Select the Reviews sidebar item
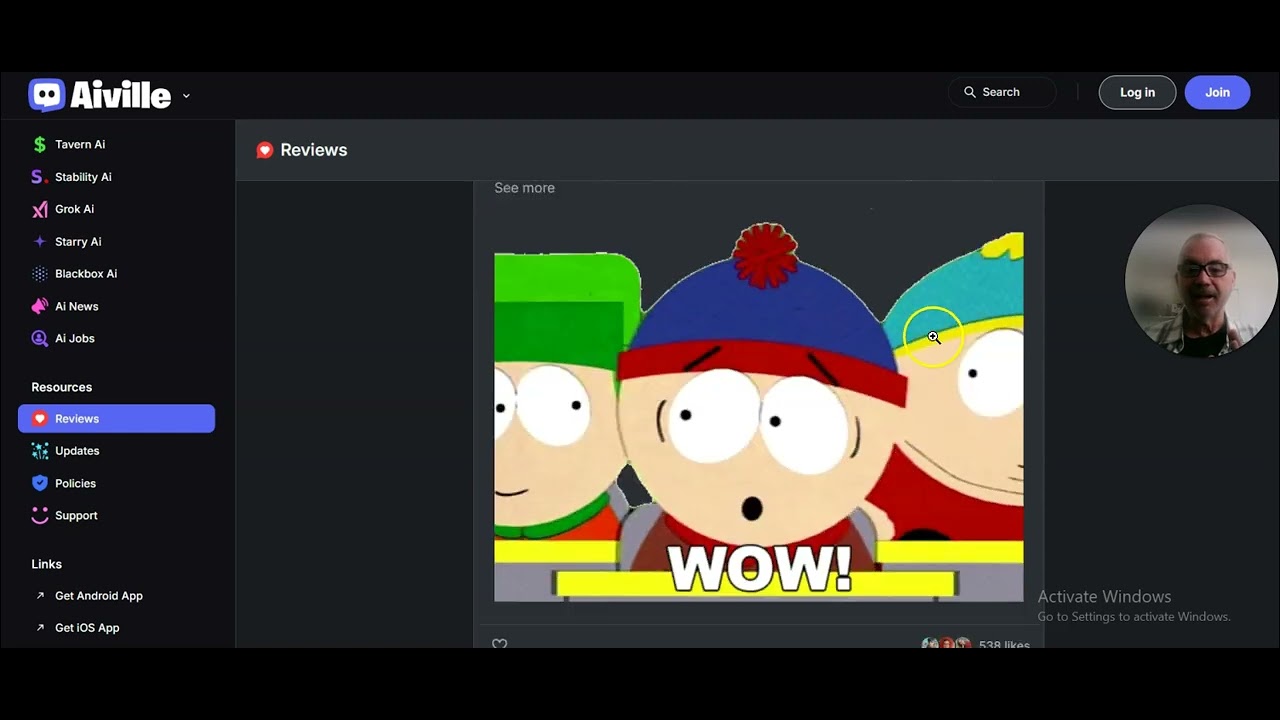This screenshot has width=1280, height=720. pos(116,419)
